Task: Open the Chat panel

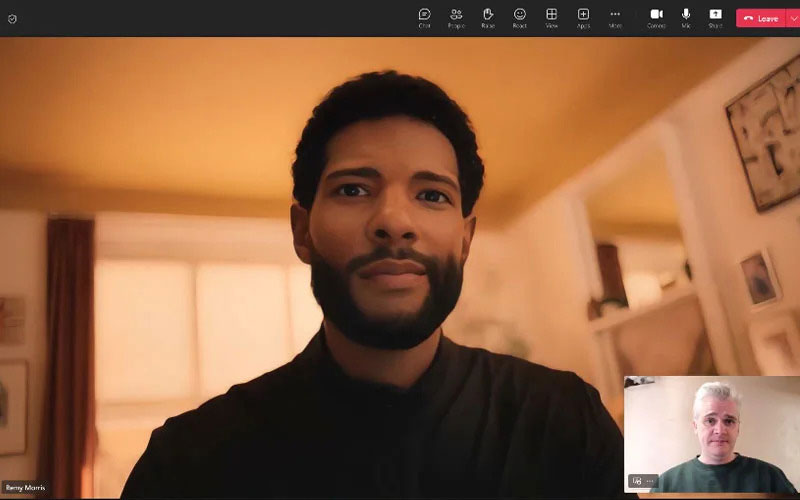Action: click(x=424, y=18)
